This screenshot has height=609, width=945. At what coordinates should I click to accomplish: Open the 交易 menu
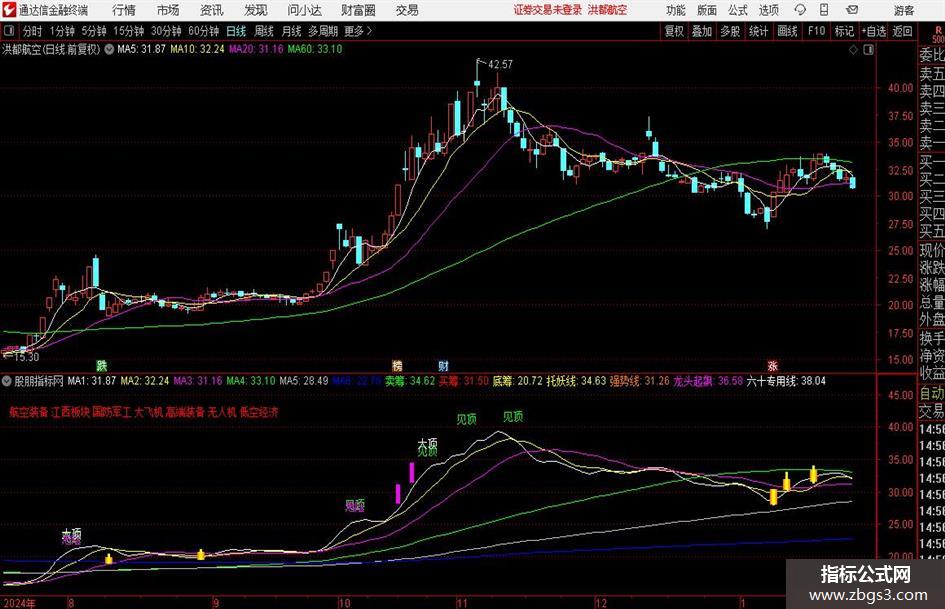[407, 10]
